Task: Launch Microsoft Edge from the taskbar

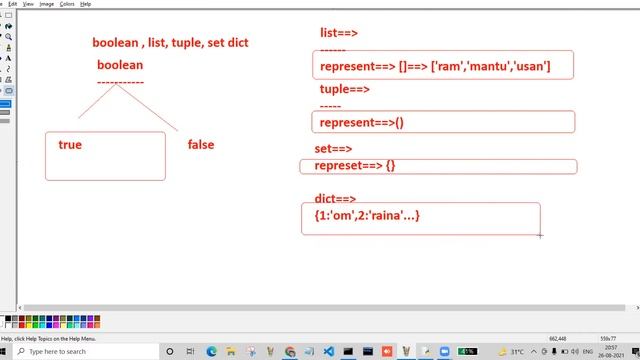Action: pos(211,351)
